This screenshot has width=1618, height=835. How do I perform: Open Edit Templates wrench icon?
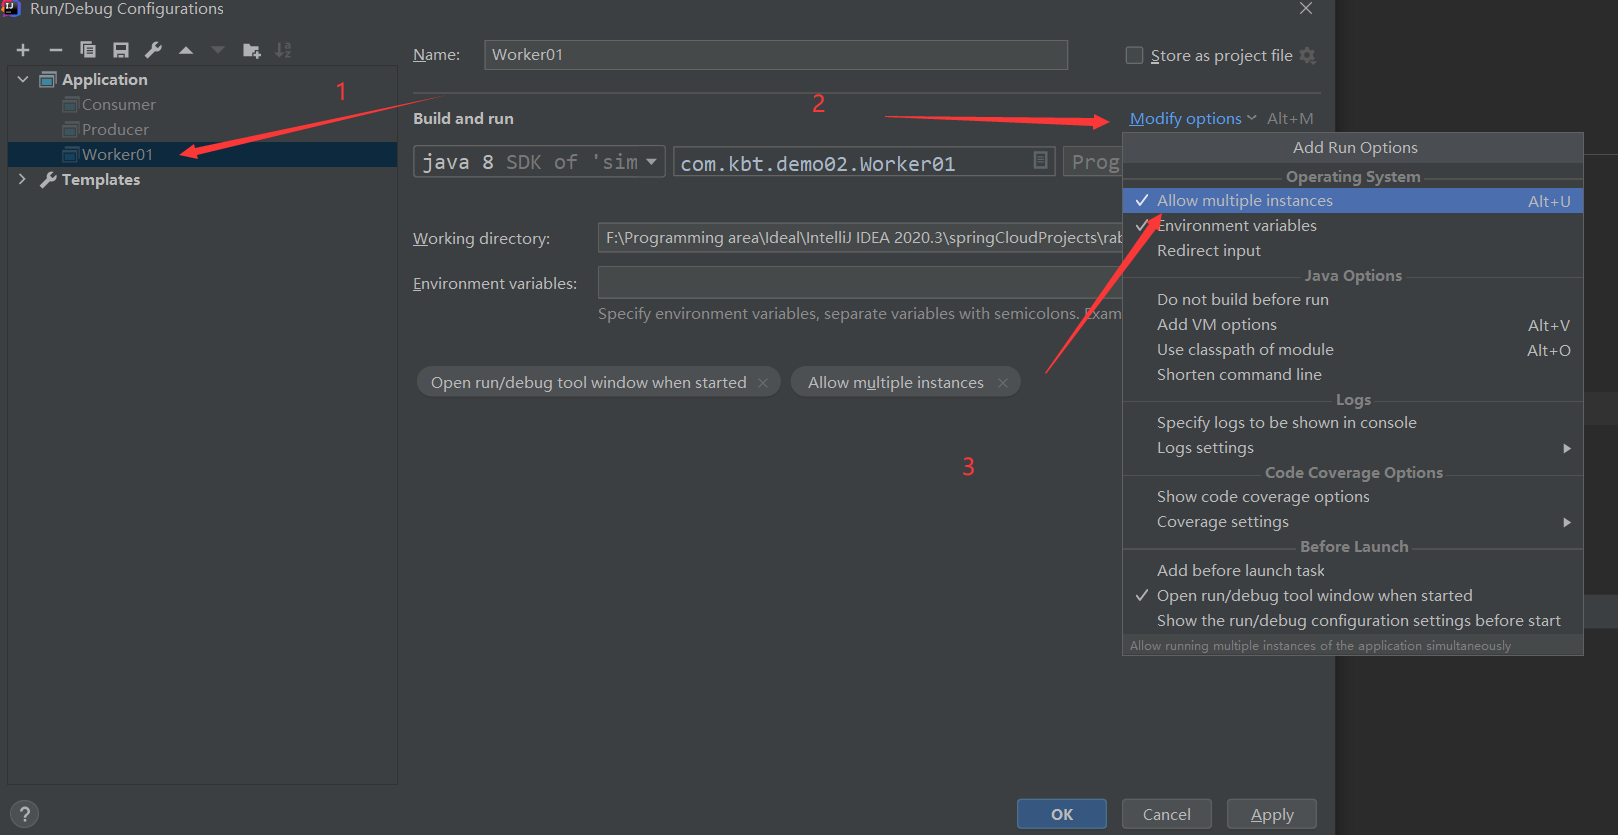pyautogui.click(x=153, y=50)
